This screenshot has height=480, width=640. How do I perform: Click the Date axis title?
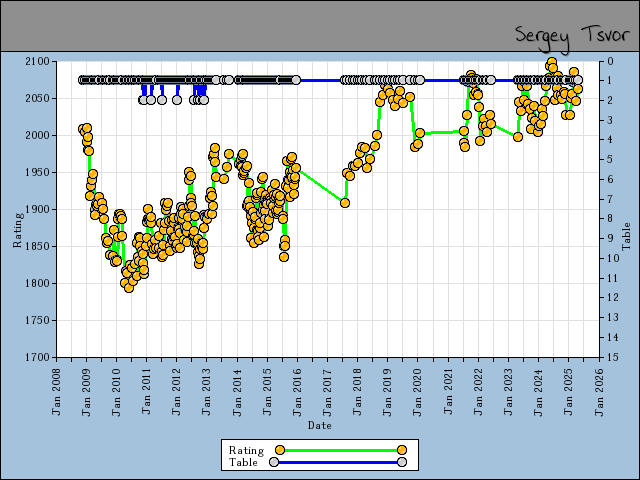[x=320, y=425]
